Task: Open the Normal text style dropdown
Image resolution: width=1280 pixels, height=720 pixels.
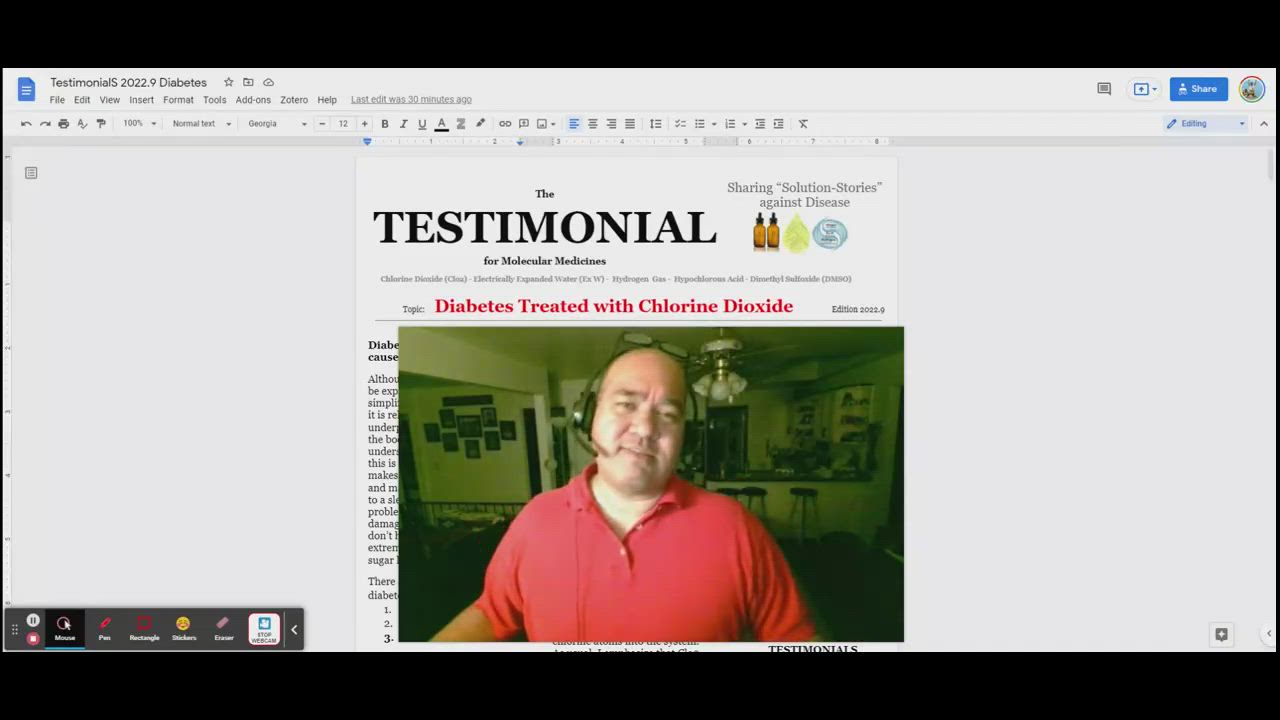Action: tap(201, 124)
